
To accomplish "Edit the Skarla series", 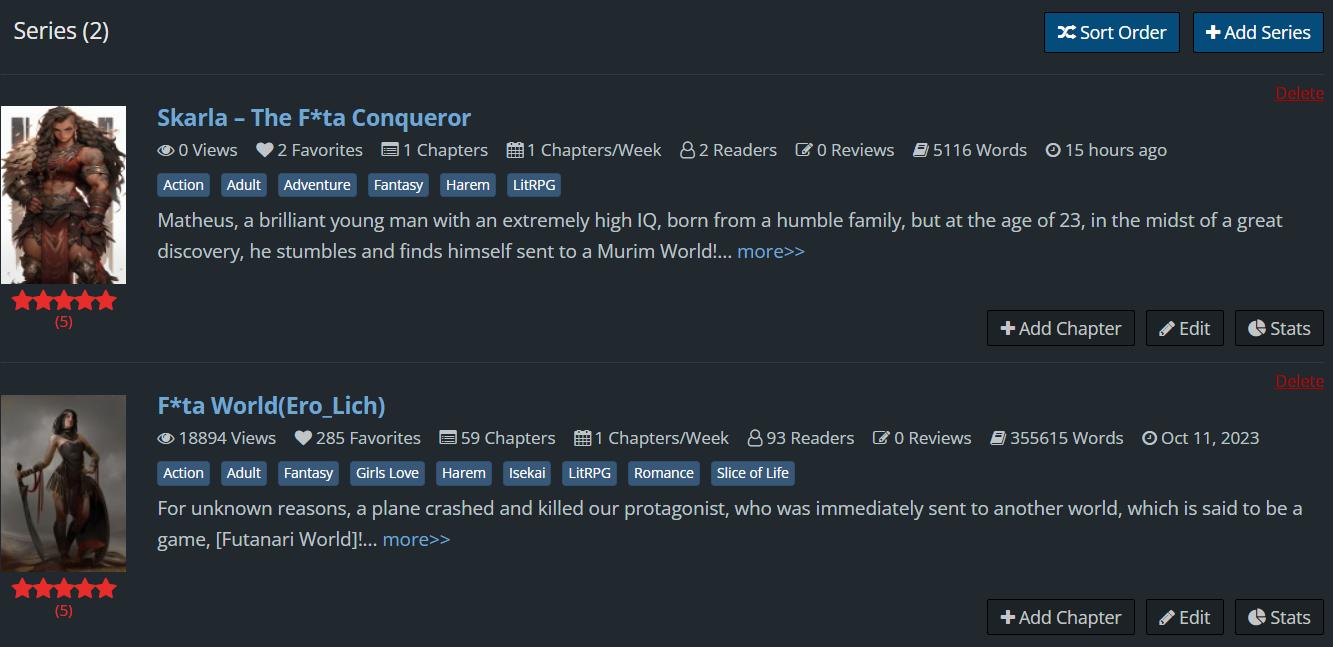I will click(x=1184, y=328).
